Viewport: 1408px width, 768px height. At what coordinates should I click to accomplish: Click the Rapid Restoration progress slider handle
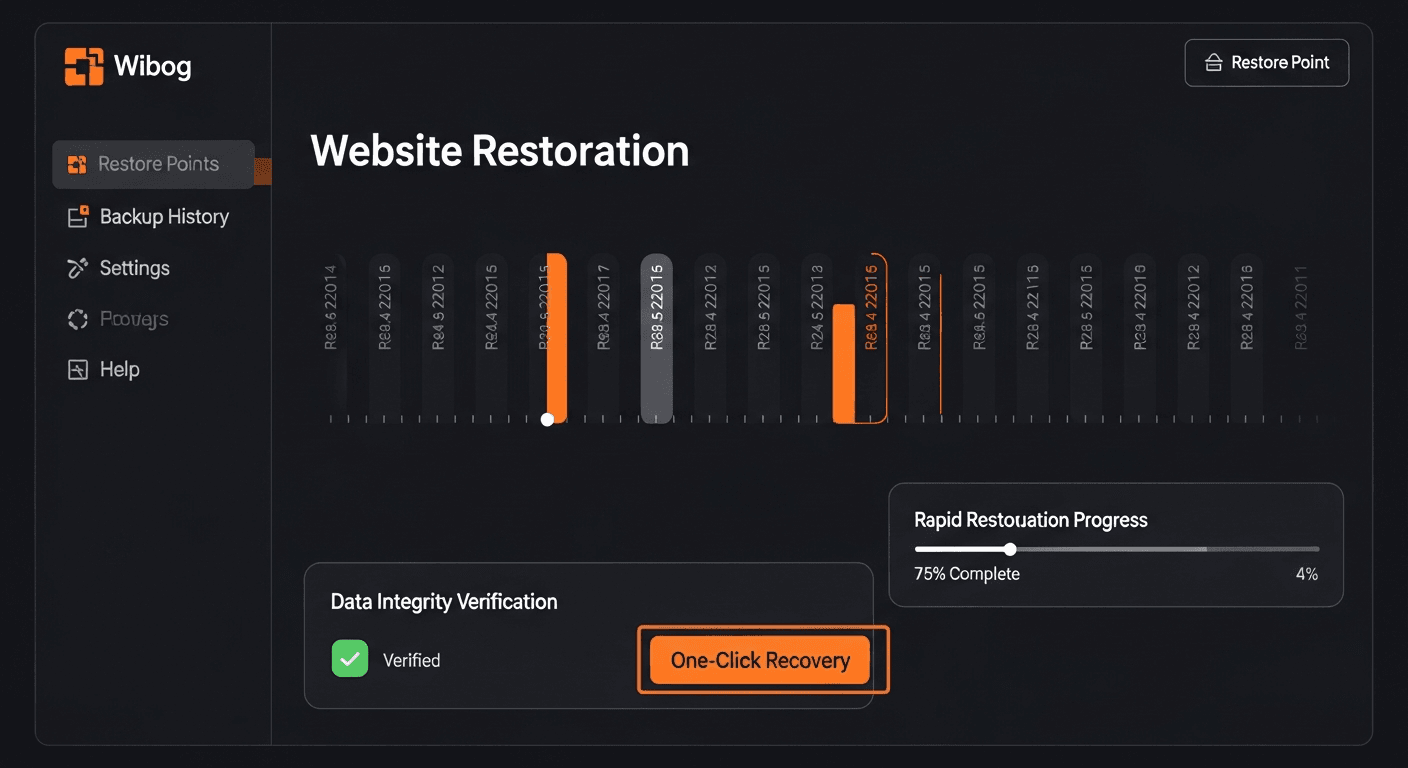[x=1010, y=549]
